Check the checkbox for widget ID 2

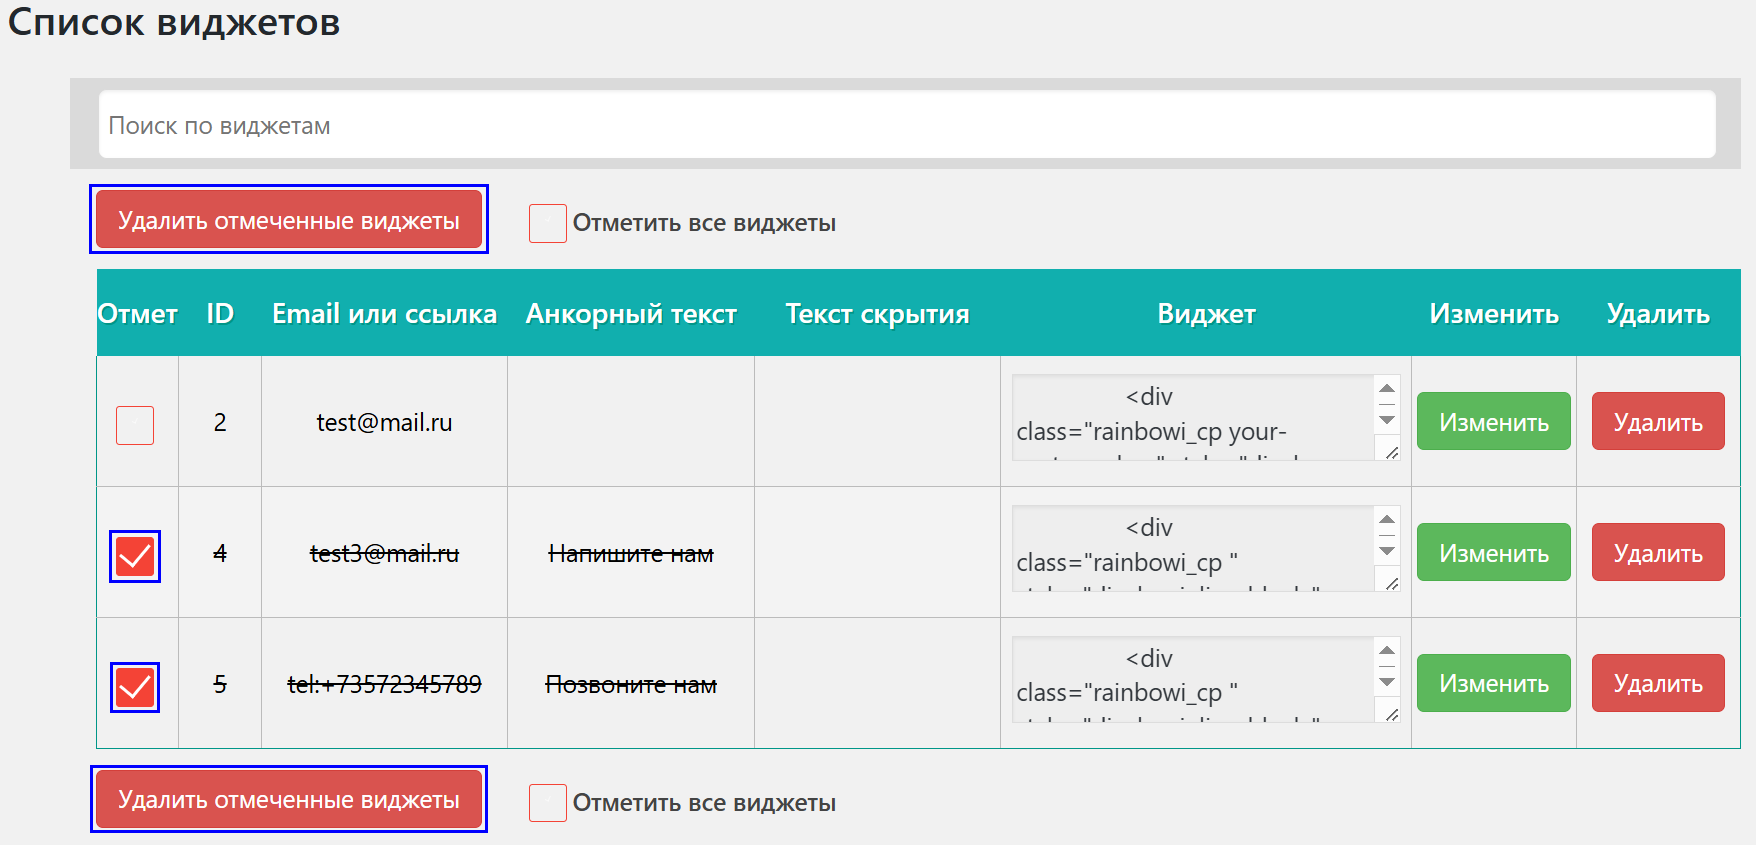point(135,425)
